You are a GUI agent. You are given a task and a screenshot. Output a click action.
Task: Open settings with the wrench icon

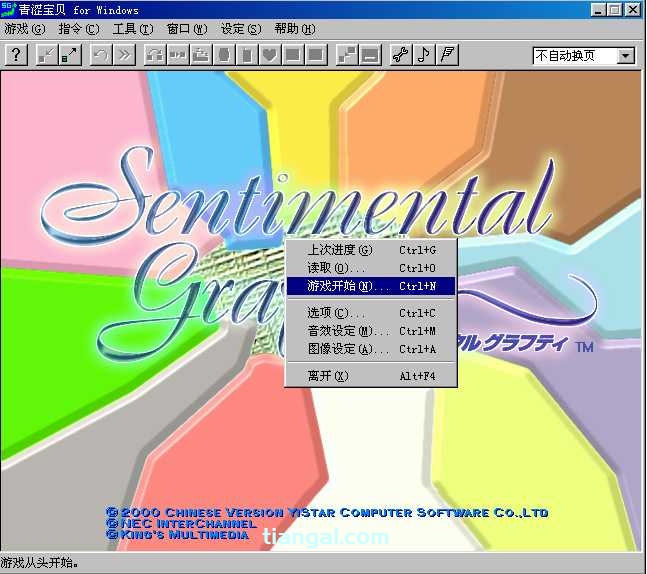(x=400, y=54)
